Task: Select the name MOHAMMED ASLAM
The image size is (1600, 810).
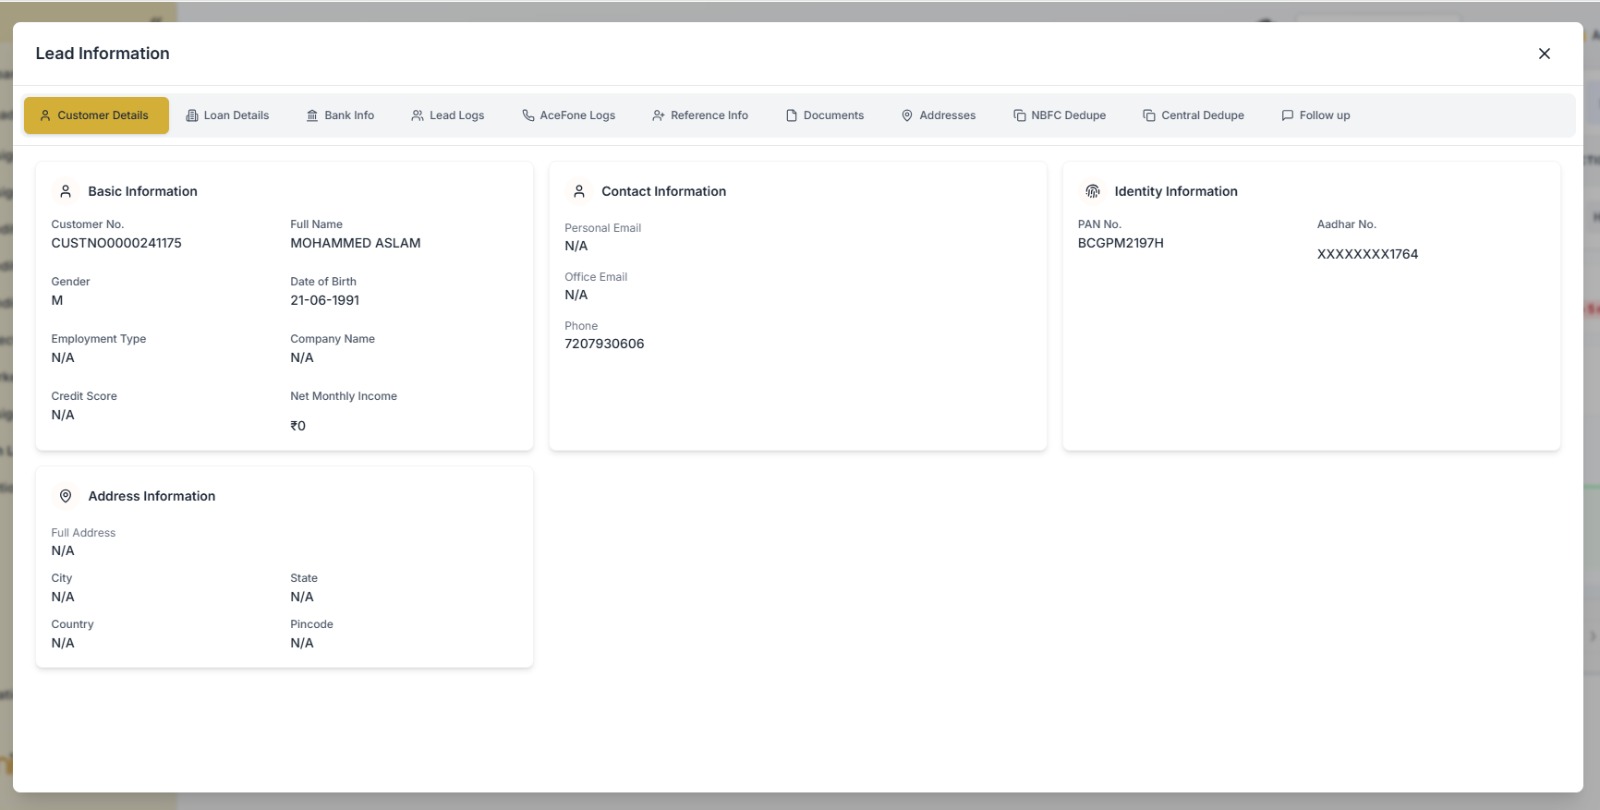Action: [x=355, y=243]
